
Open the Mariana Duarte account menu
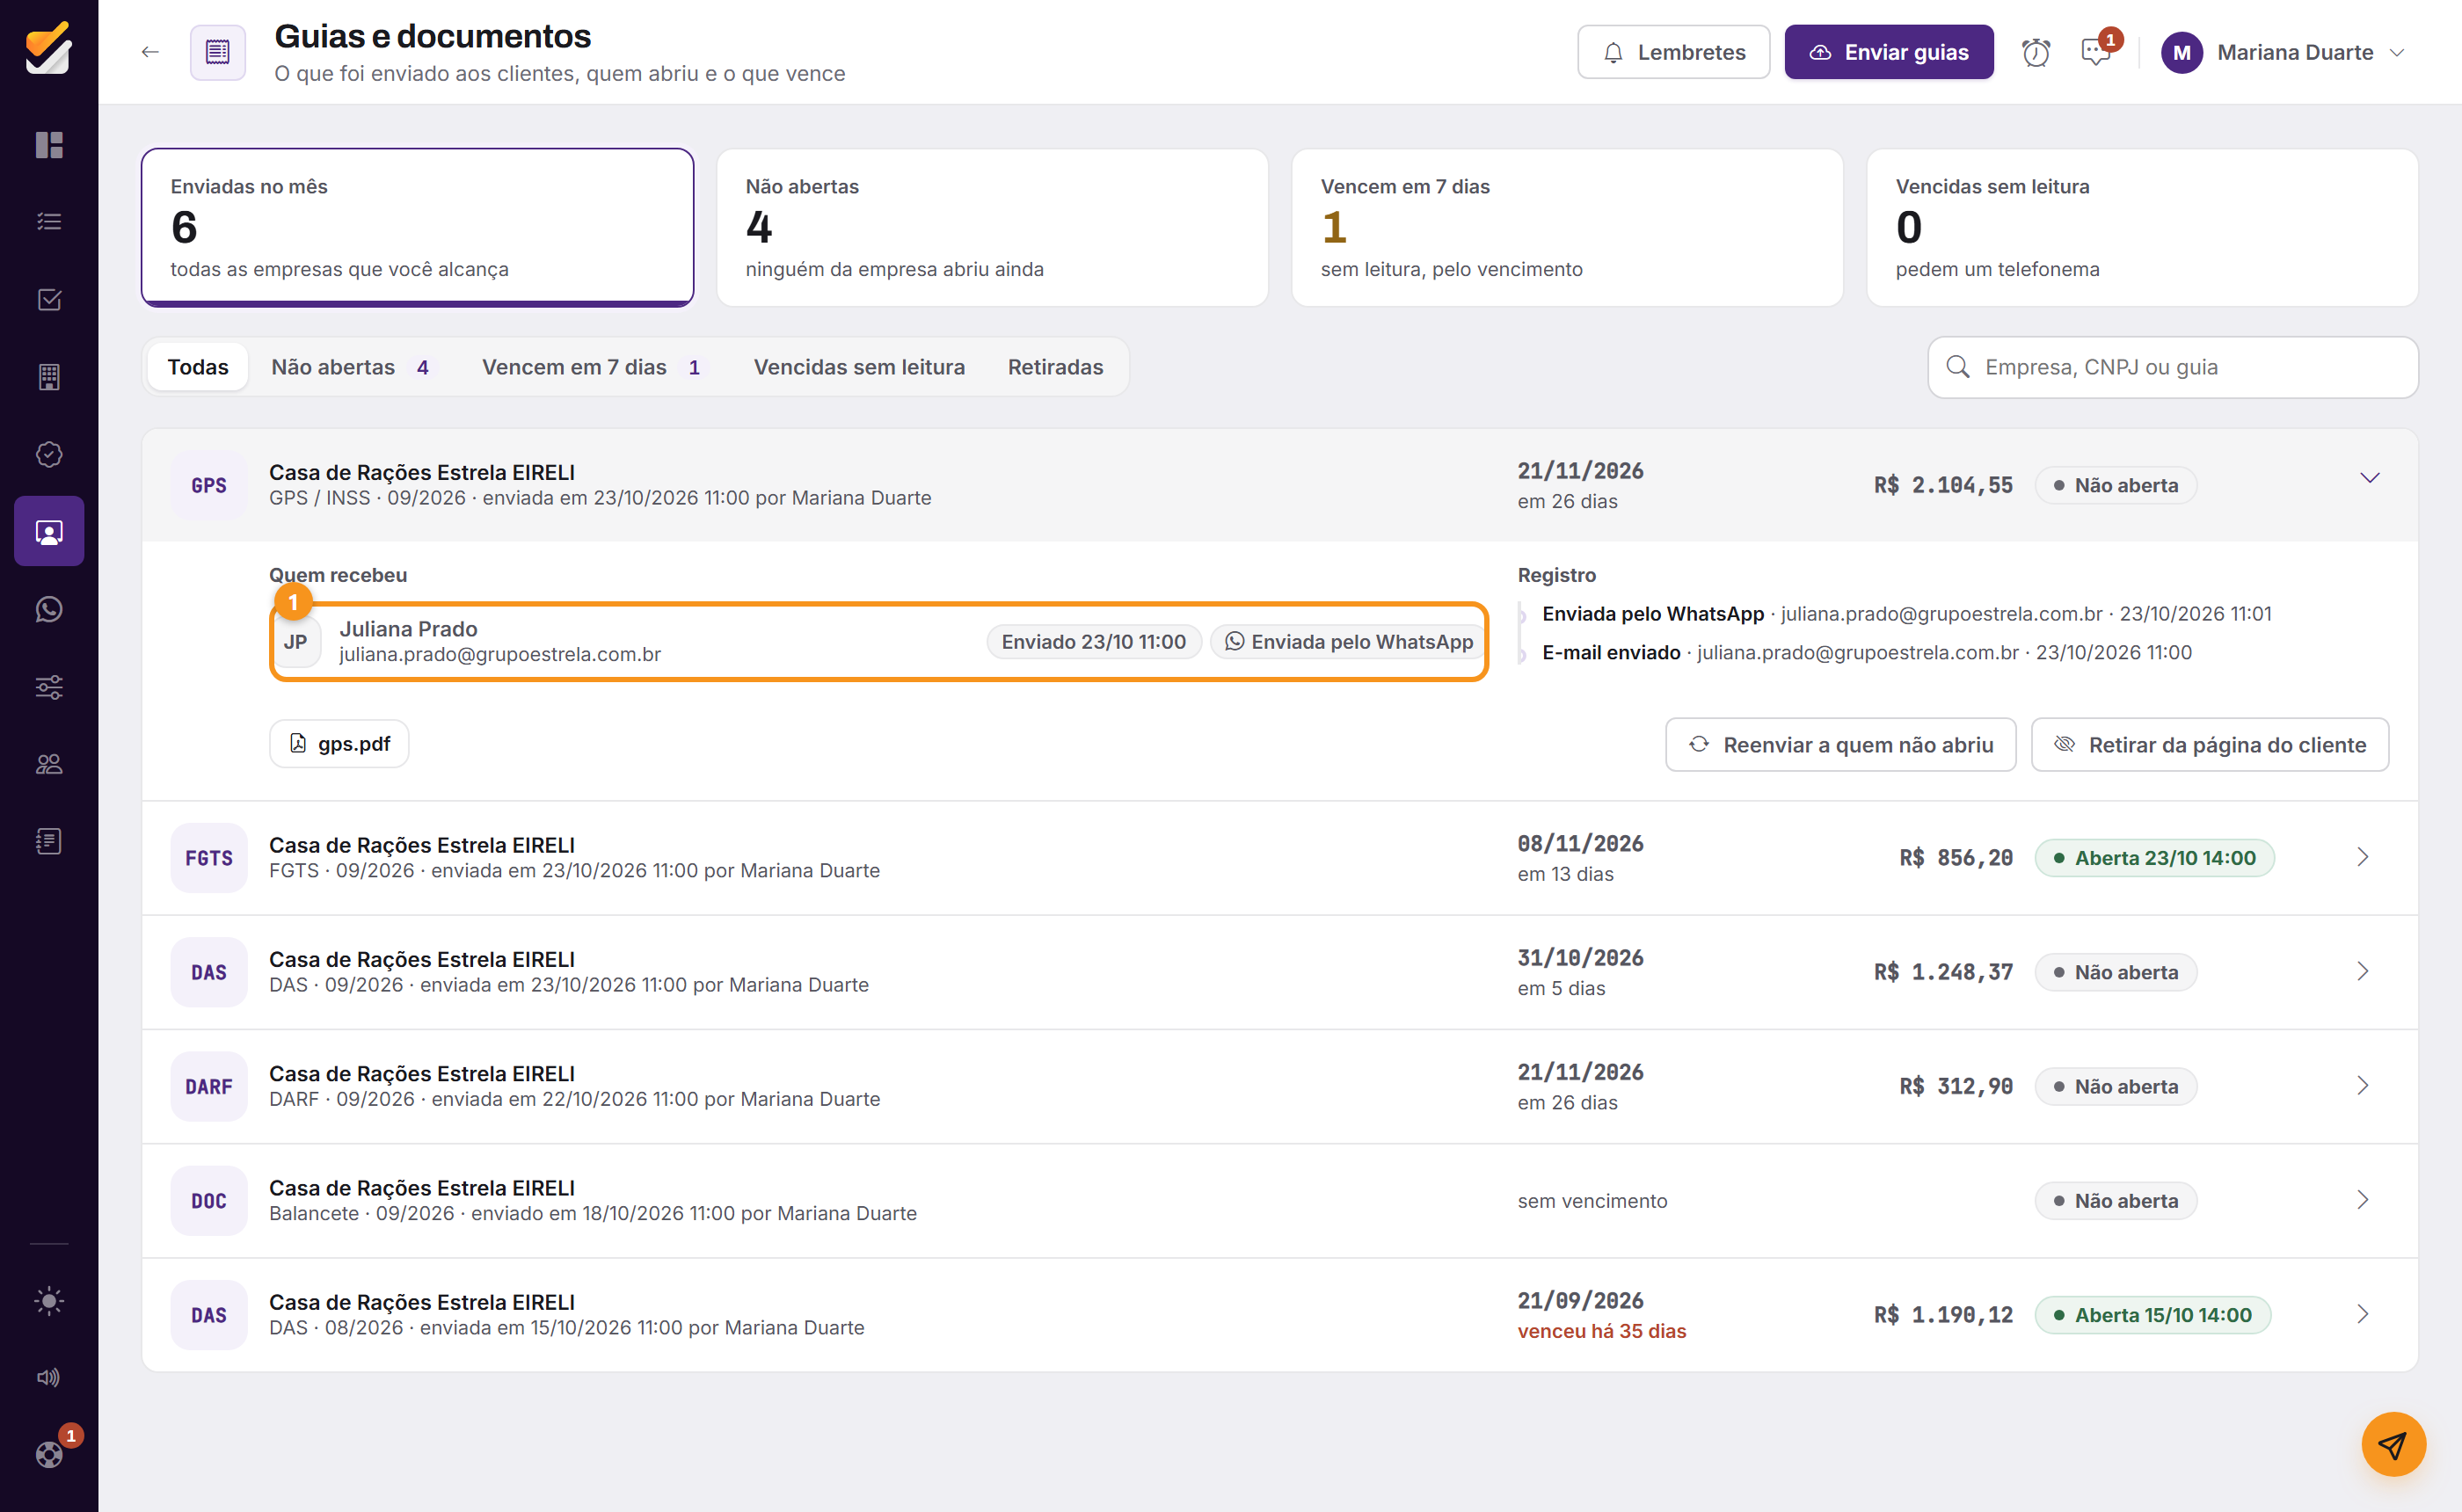tap(2283, 52)
